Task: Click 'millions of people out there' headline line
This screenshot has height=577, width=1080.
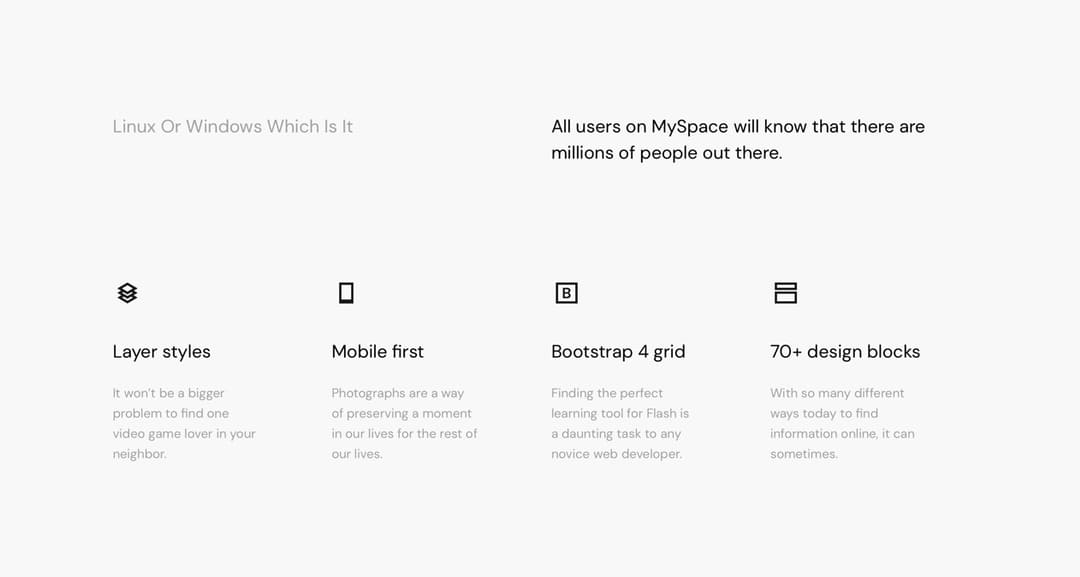Action: (x=666, y=153)
